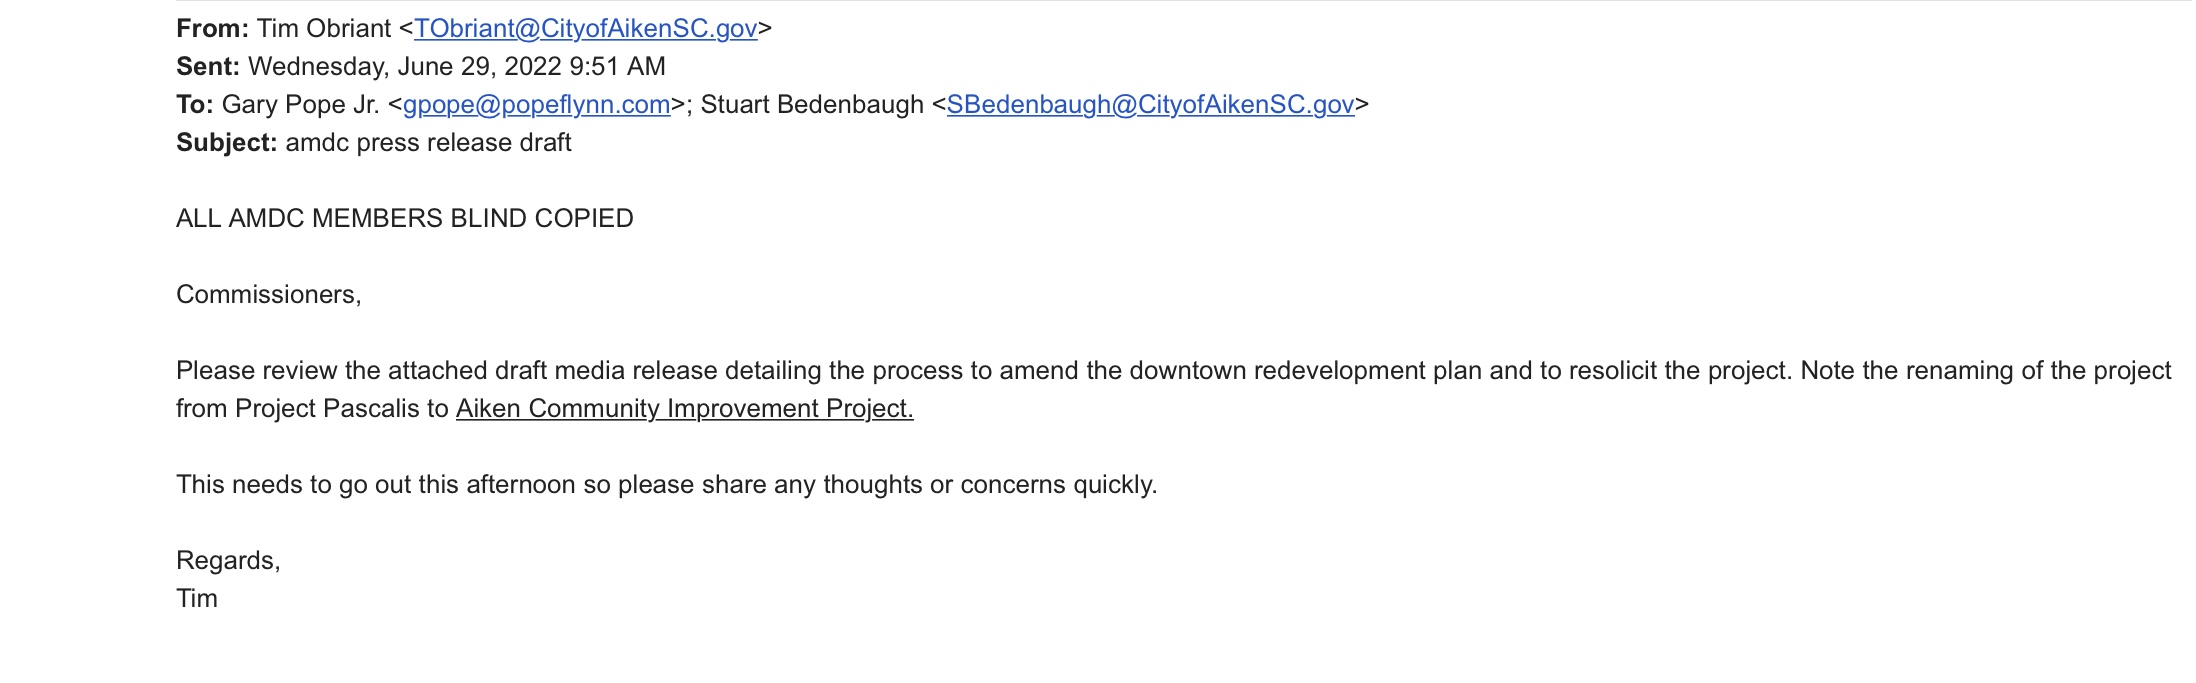Screen dimensions: 2196x683
Task: Click the gpope@popeflynn.com email link
Action: [536, 105]
